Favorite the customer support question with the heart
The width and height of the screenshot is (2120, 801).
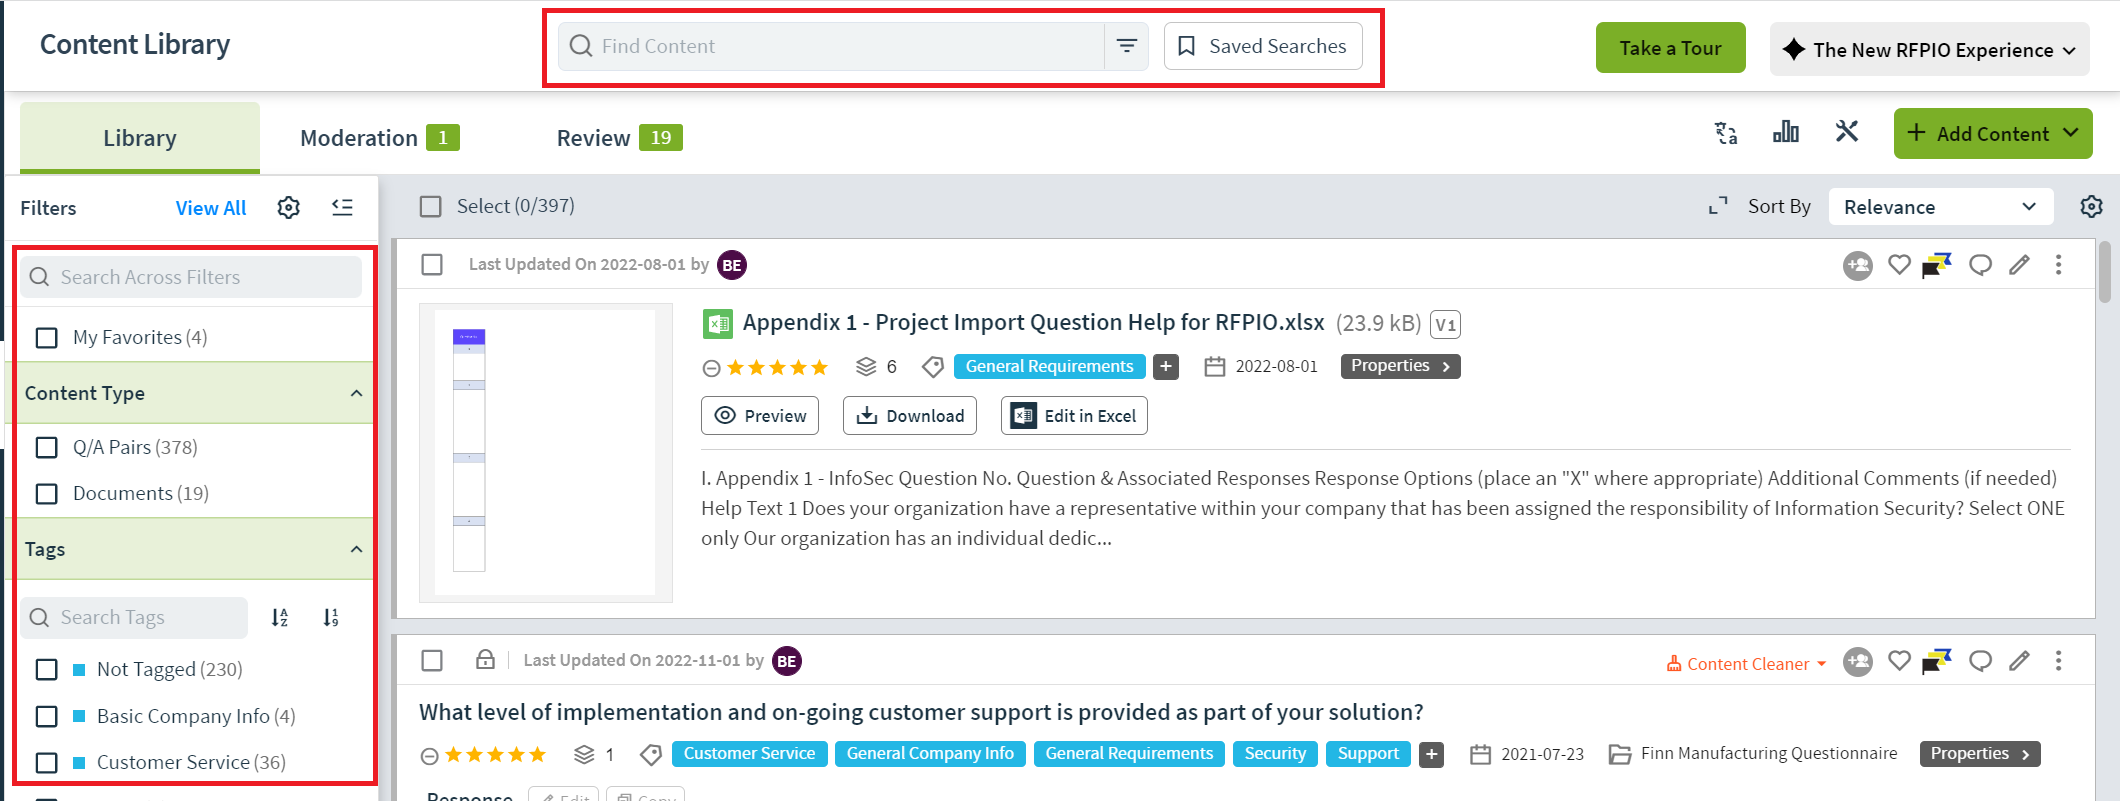(1899, 661)
